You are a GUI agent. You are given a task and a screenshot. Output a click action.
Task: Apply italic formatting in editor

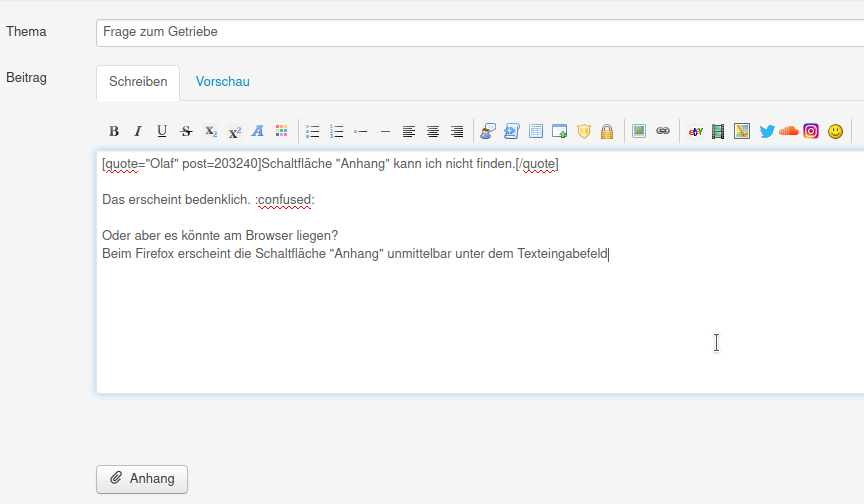137,131
